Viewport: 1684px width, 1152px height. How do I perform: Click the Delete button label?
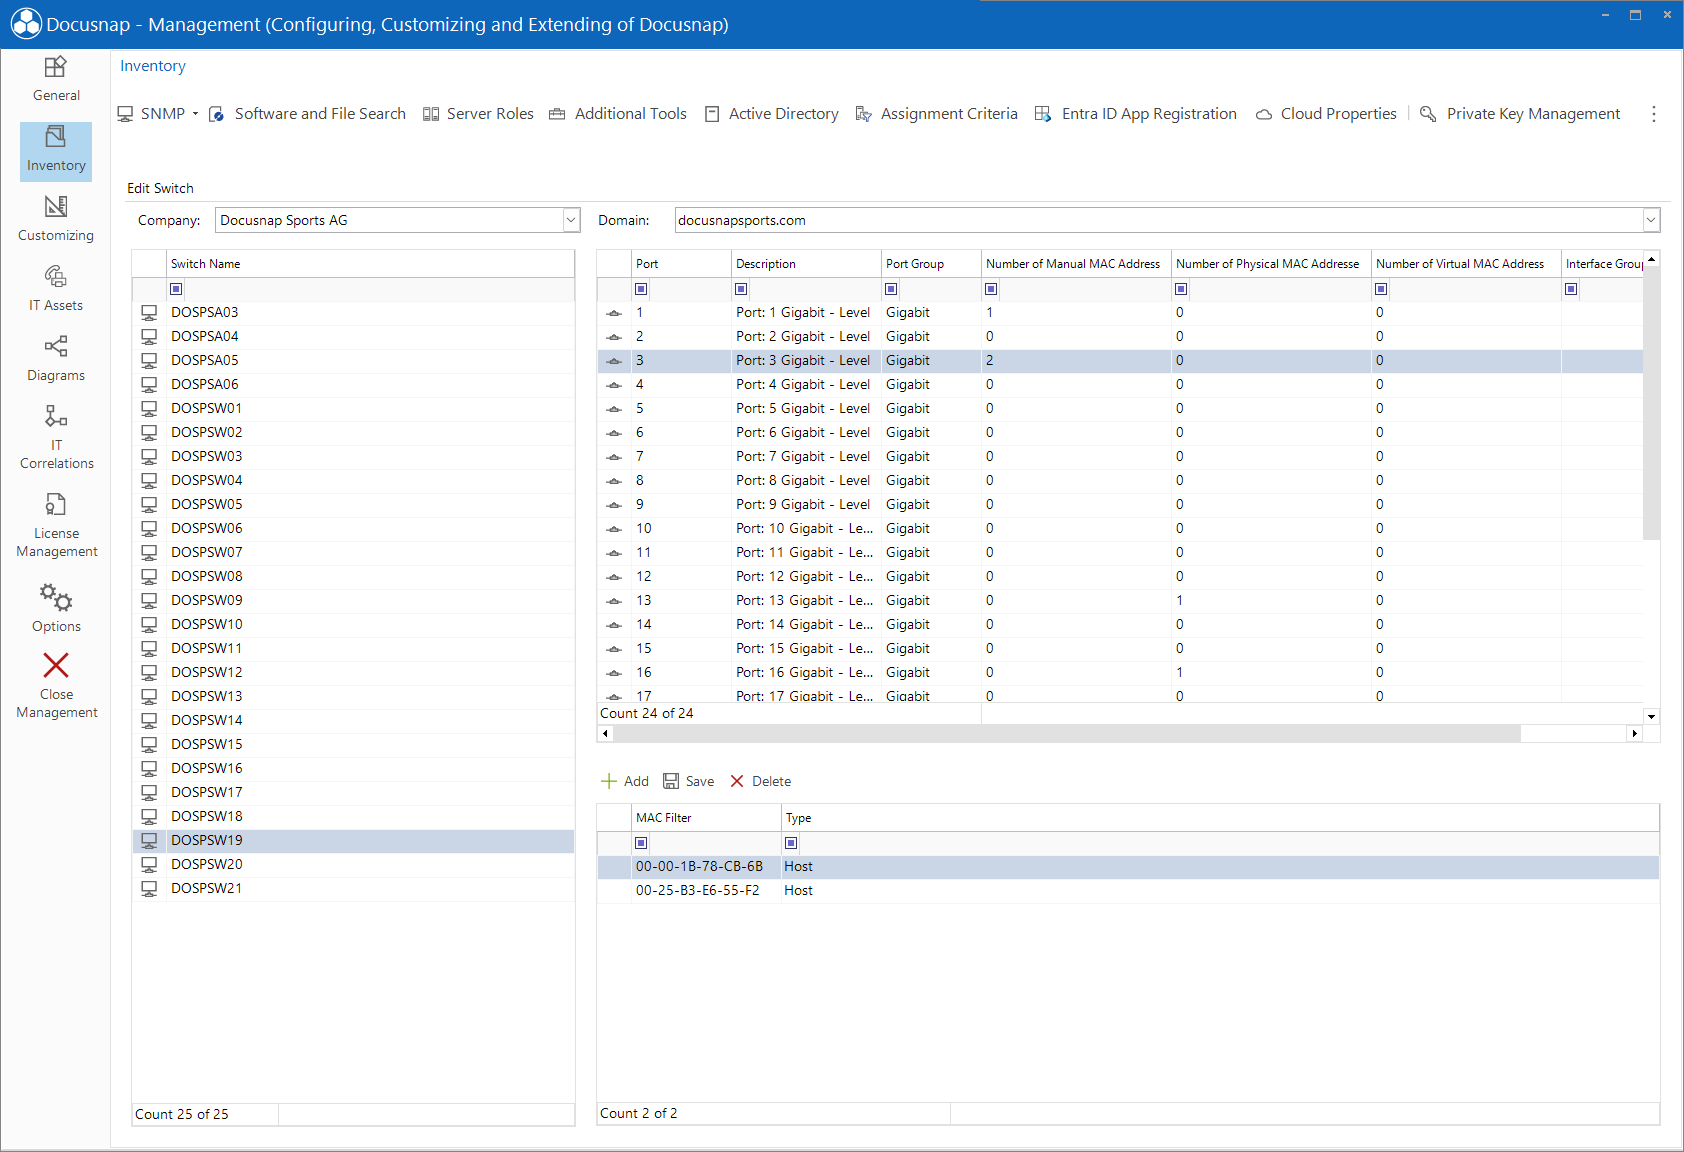[772, 781]
